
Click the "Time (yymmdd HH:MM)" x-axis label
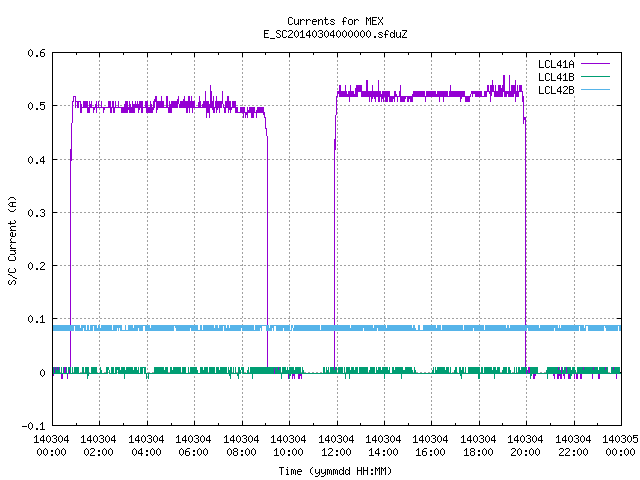(335, 471)
